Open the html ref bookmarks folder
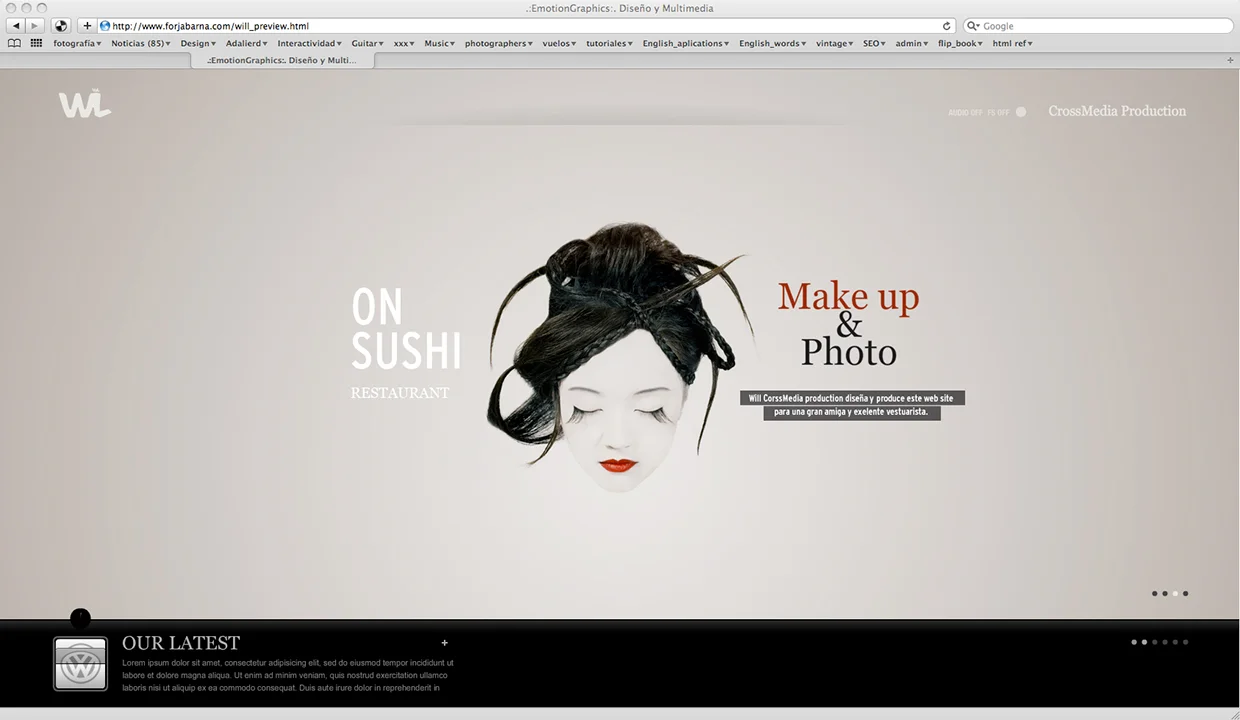 (1012, 43)
